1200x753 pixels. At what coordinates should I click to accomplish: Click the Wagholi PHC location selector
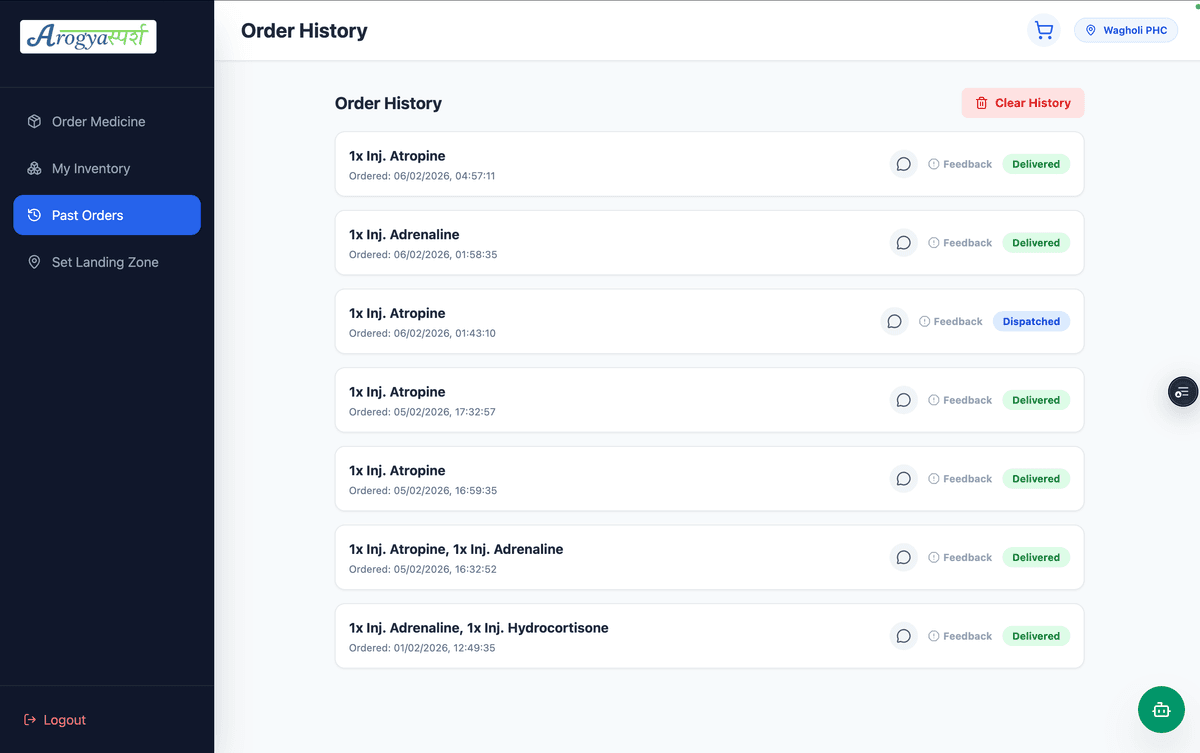pos(1126,31)
